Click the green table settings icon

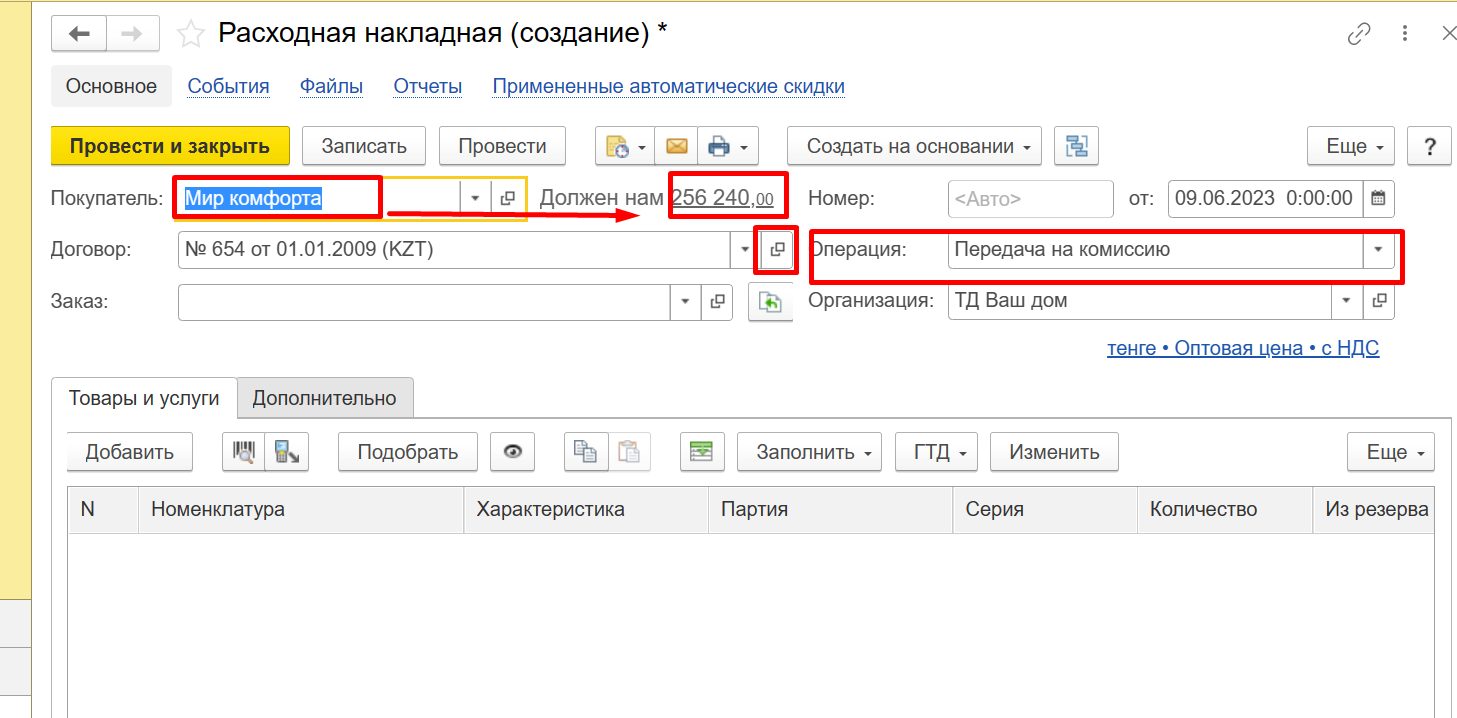click(x=702, y=452)
